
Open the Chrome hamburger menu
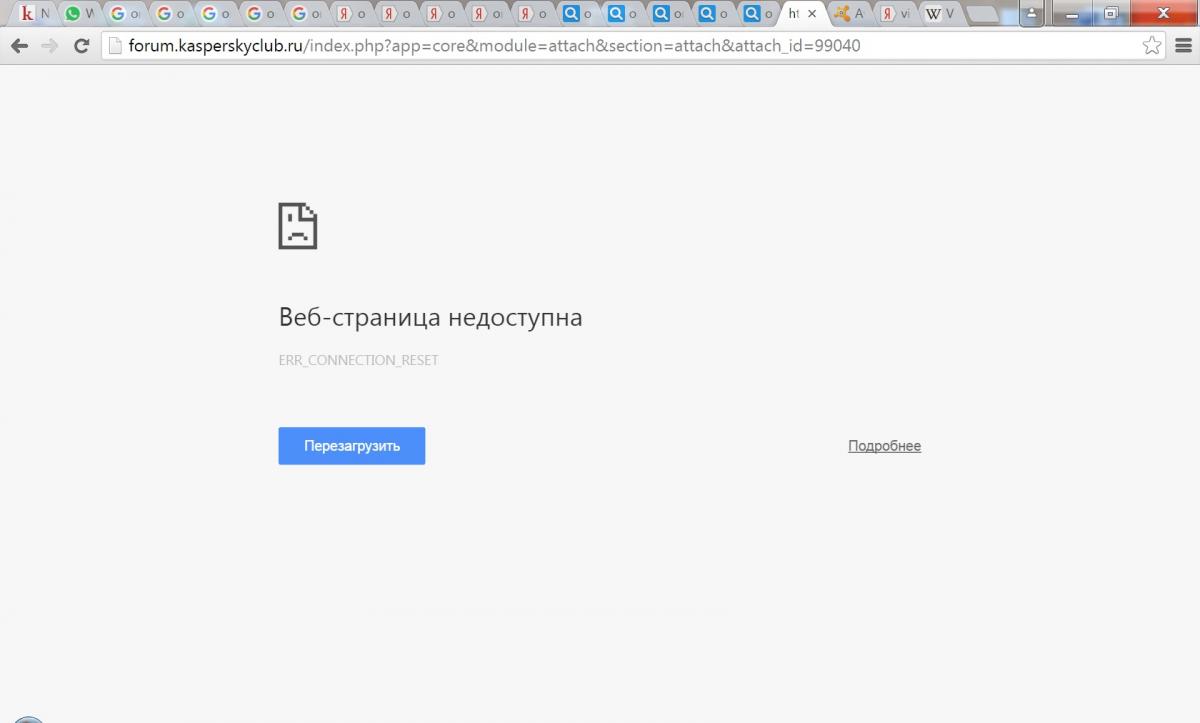(1182, 46)
